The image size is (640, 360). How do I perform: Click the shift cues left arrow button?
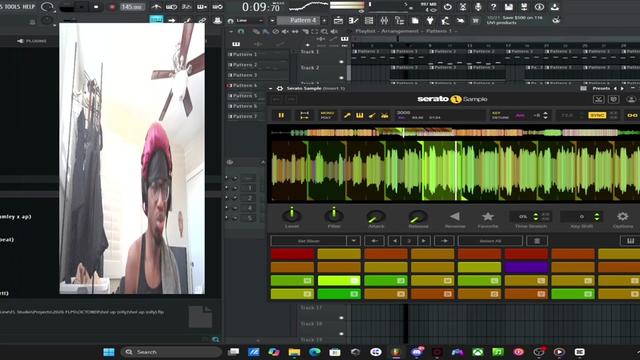(x=374, y=241)
